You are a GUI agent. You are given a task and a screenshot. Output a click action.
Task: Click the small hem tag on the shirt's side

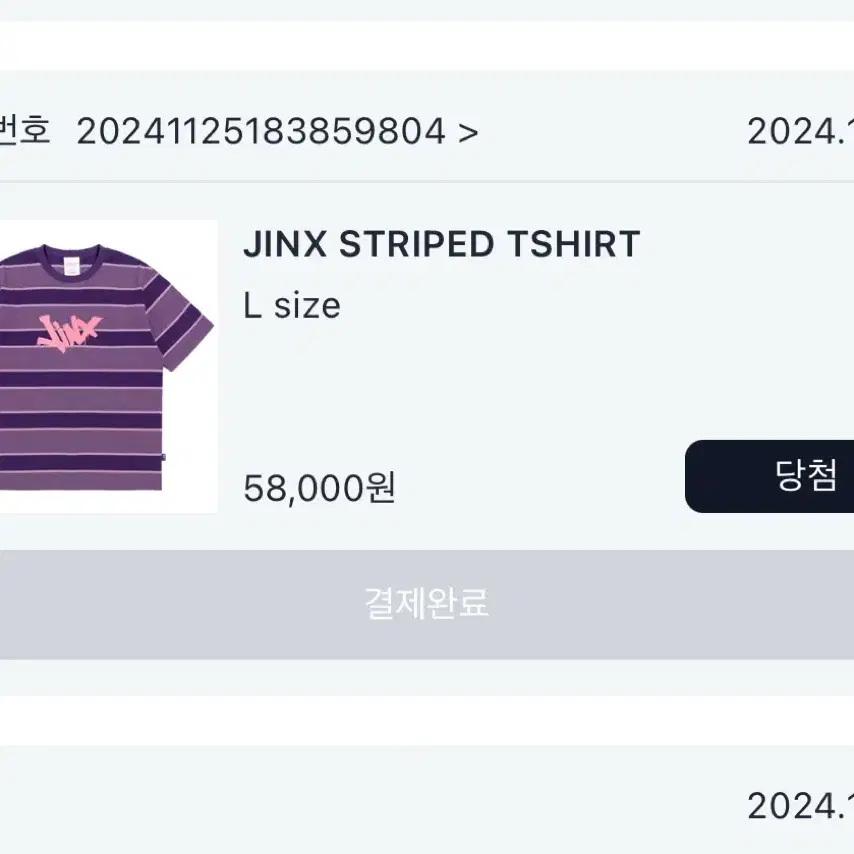click(x=163, y=458)
